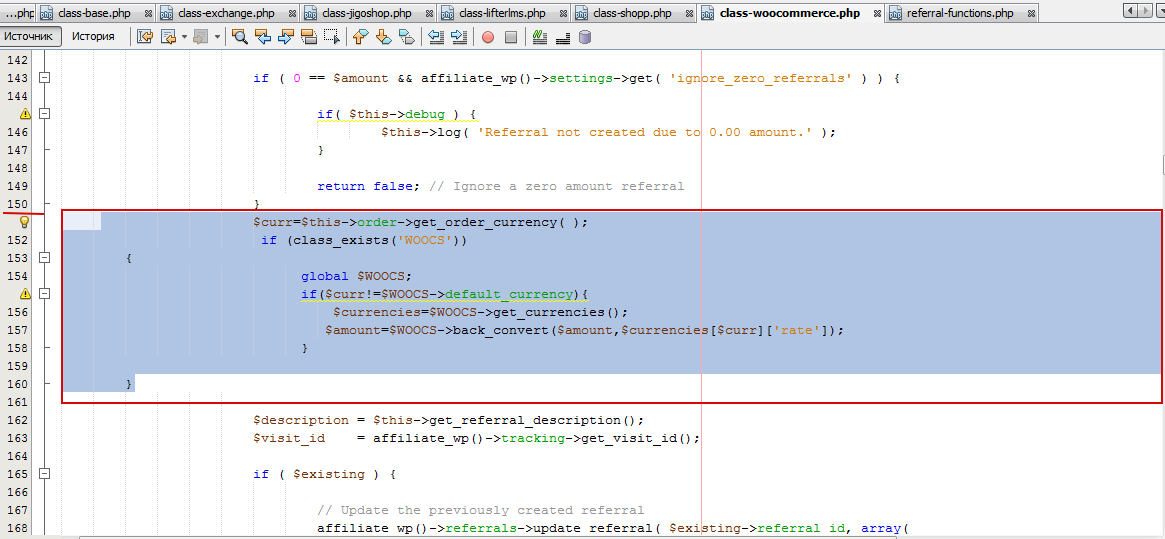The height and width of the screenshot is (539, 1165).
Task: Collapse the fold on the default_currency line
Action: coord(45,294)
